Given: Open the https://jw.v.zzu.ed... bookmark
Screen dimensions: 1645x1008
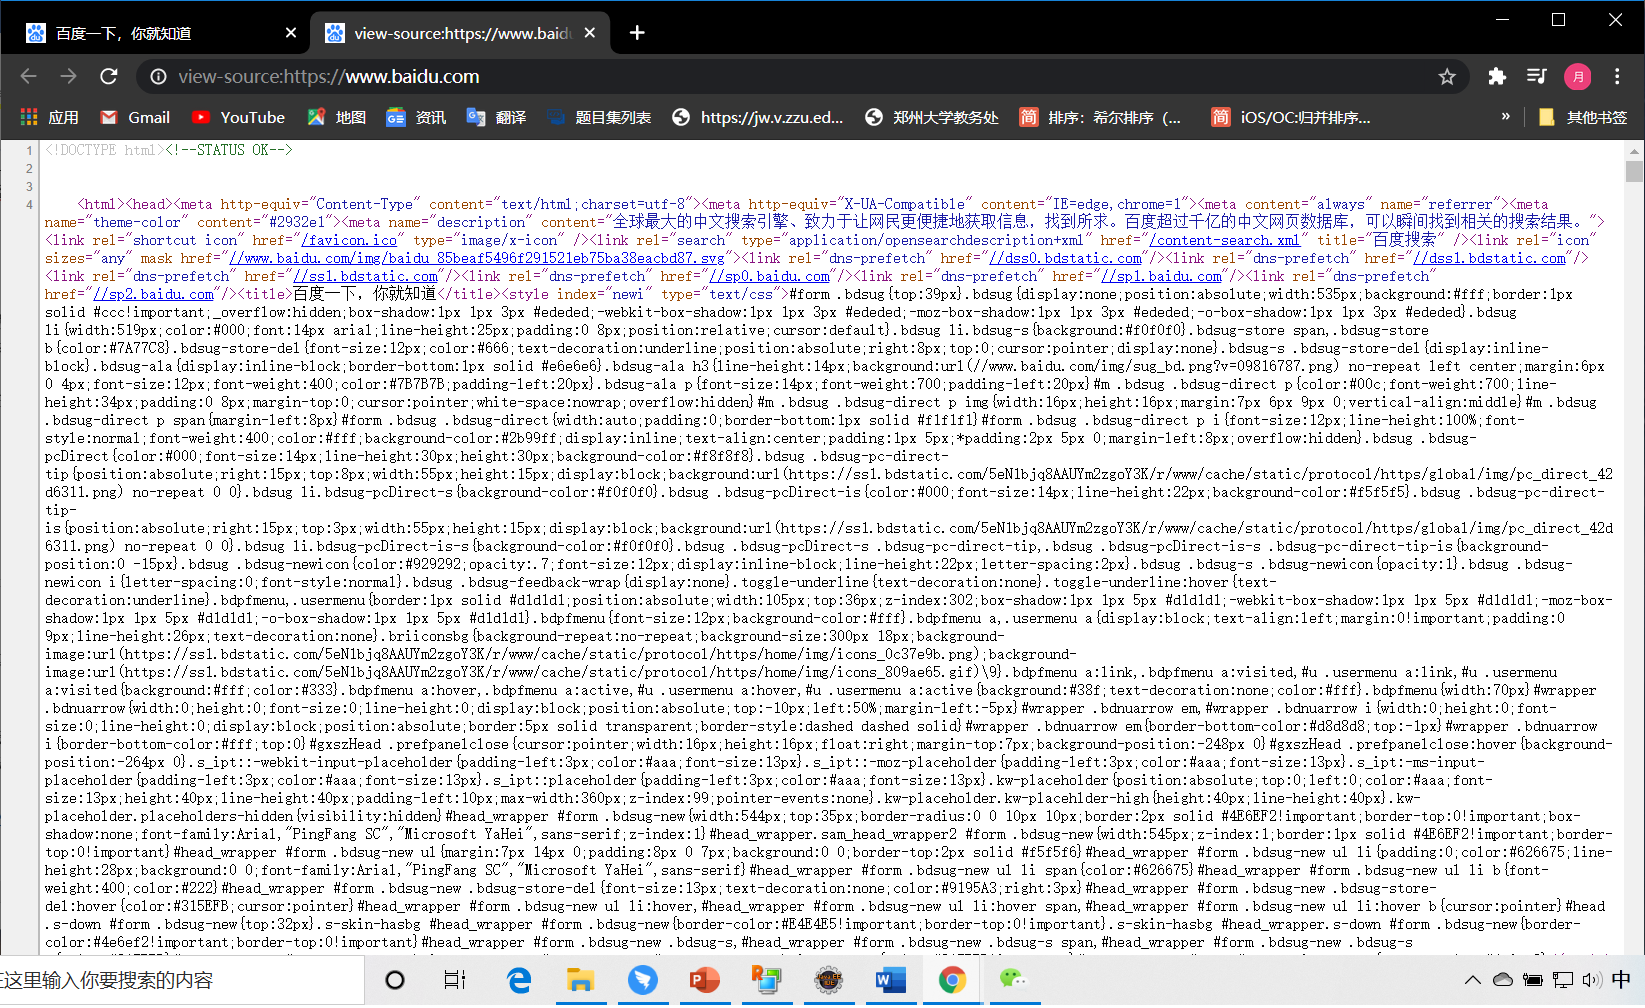Looking at the screenshot, I should point(757,117).
